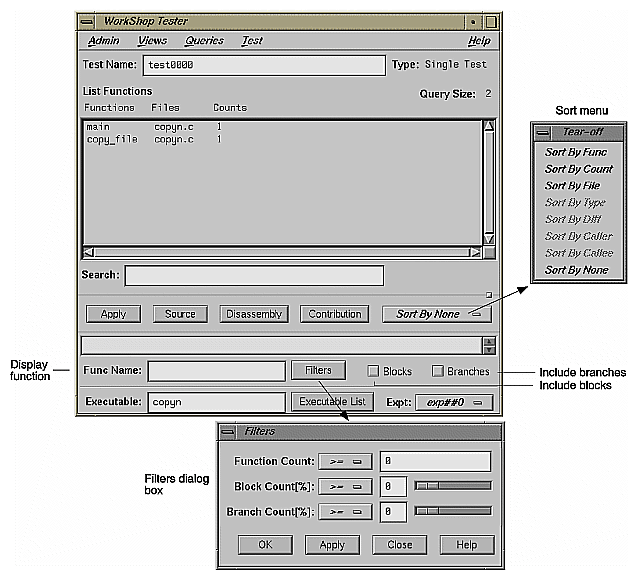Click the Contribution button
The height and width of the screenshot is (581, 638).
pyautogui.click(x=334, y=314)
